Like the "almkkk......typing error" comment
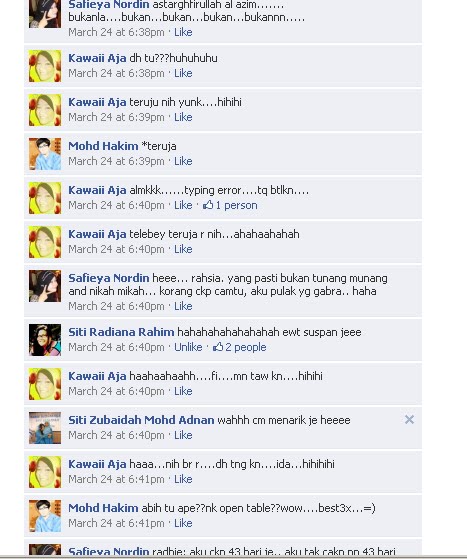The width and height of the screenshot is (467, 559). [183, 205]
